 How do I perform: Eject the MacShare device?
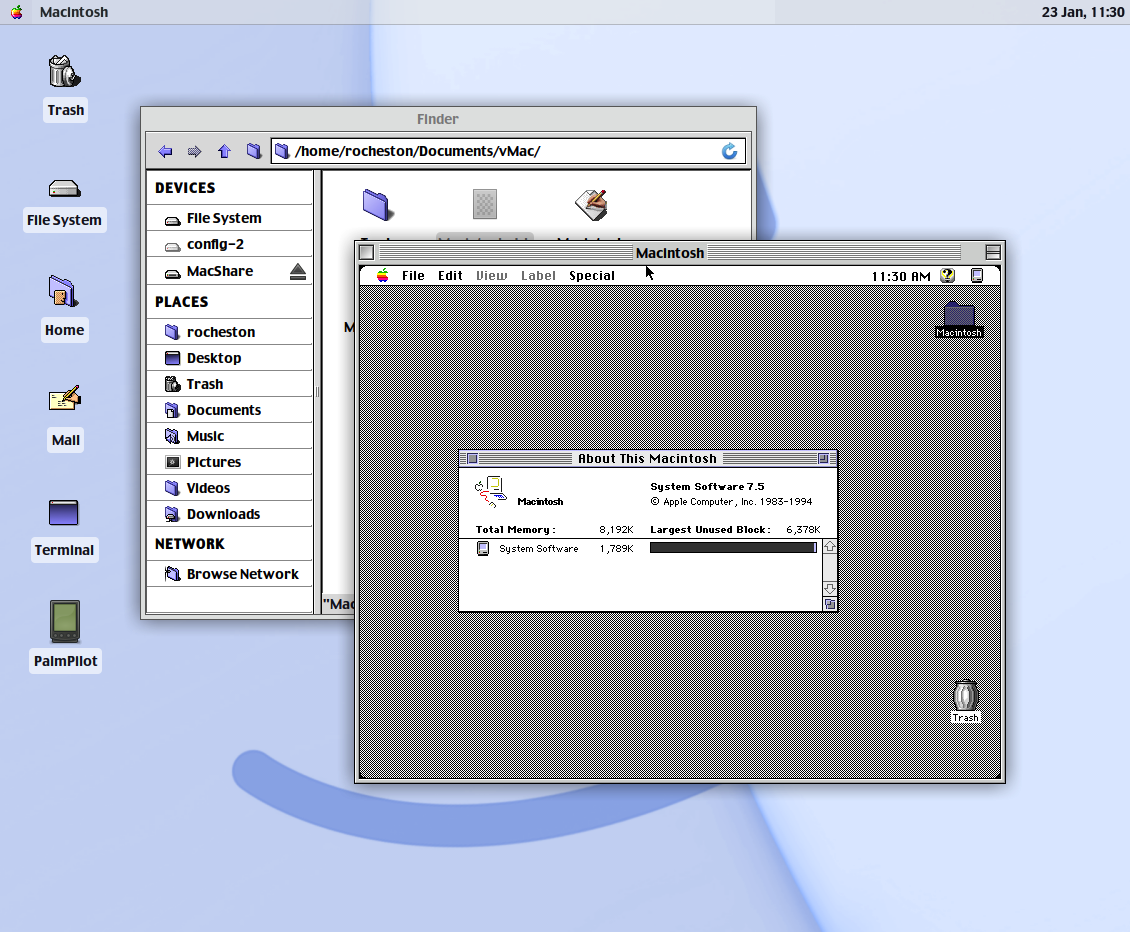[298, 272]
